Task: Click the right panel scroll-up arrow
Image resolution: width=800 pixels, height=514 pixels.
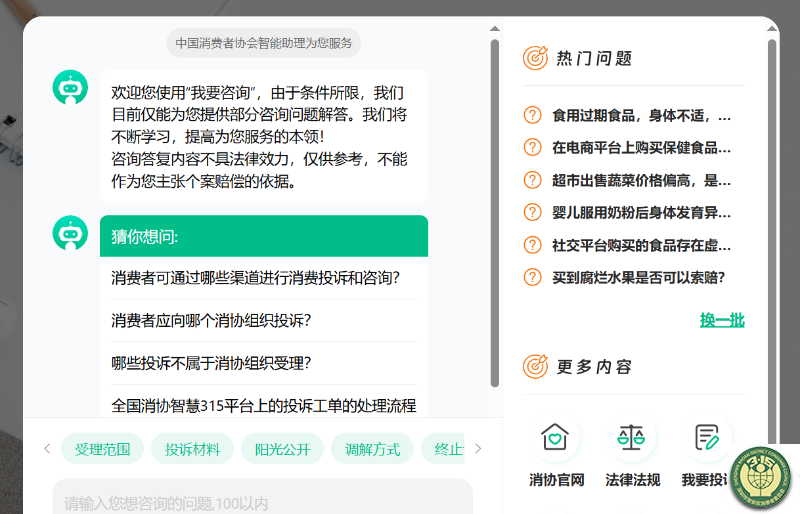Action: pos(772,29)
